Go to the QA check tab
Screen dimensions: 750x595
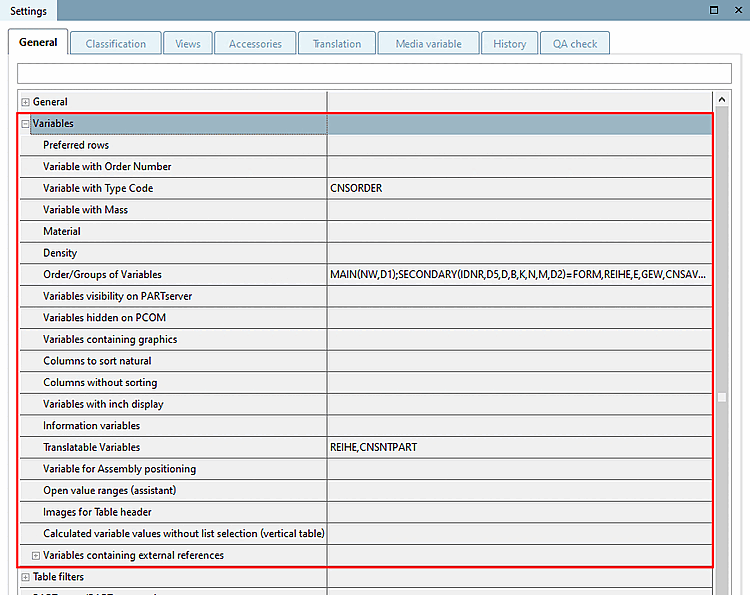coord(575,44)
